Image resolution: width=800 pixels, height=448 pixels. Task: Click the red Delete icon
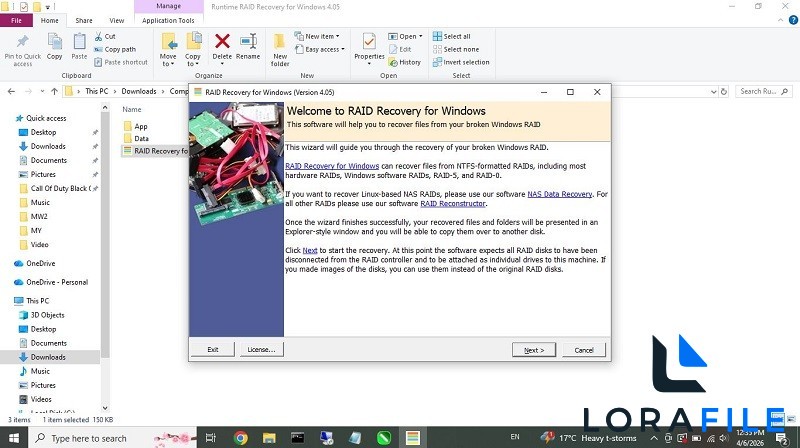[x=222, y=41]
